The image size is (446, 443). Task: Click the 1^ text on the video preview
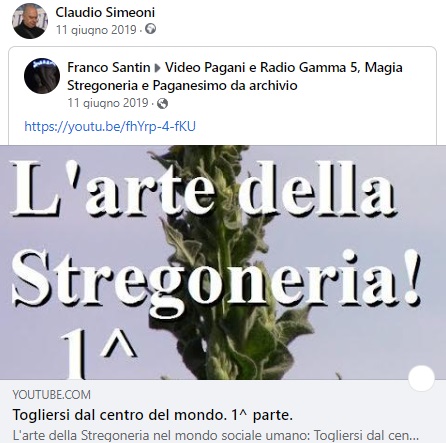pos(99,354)
